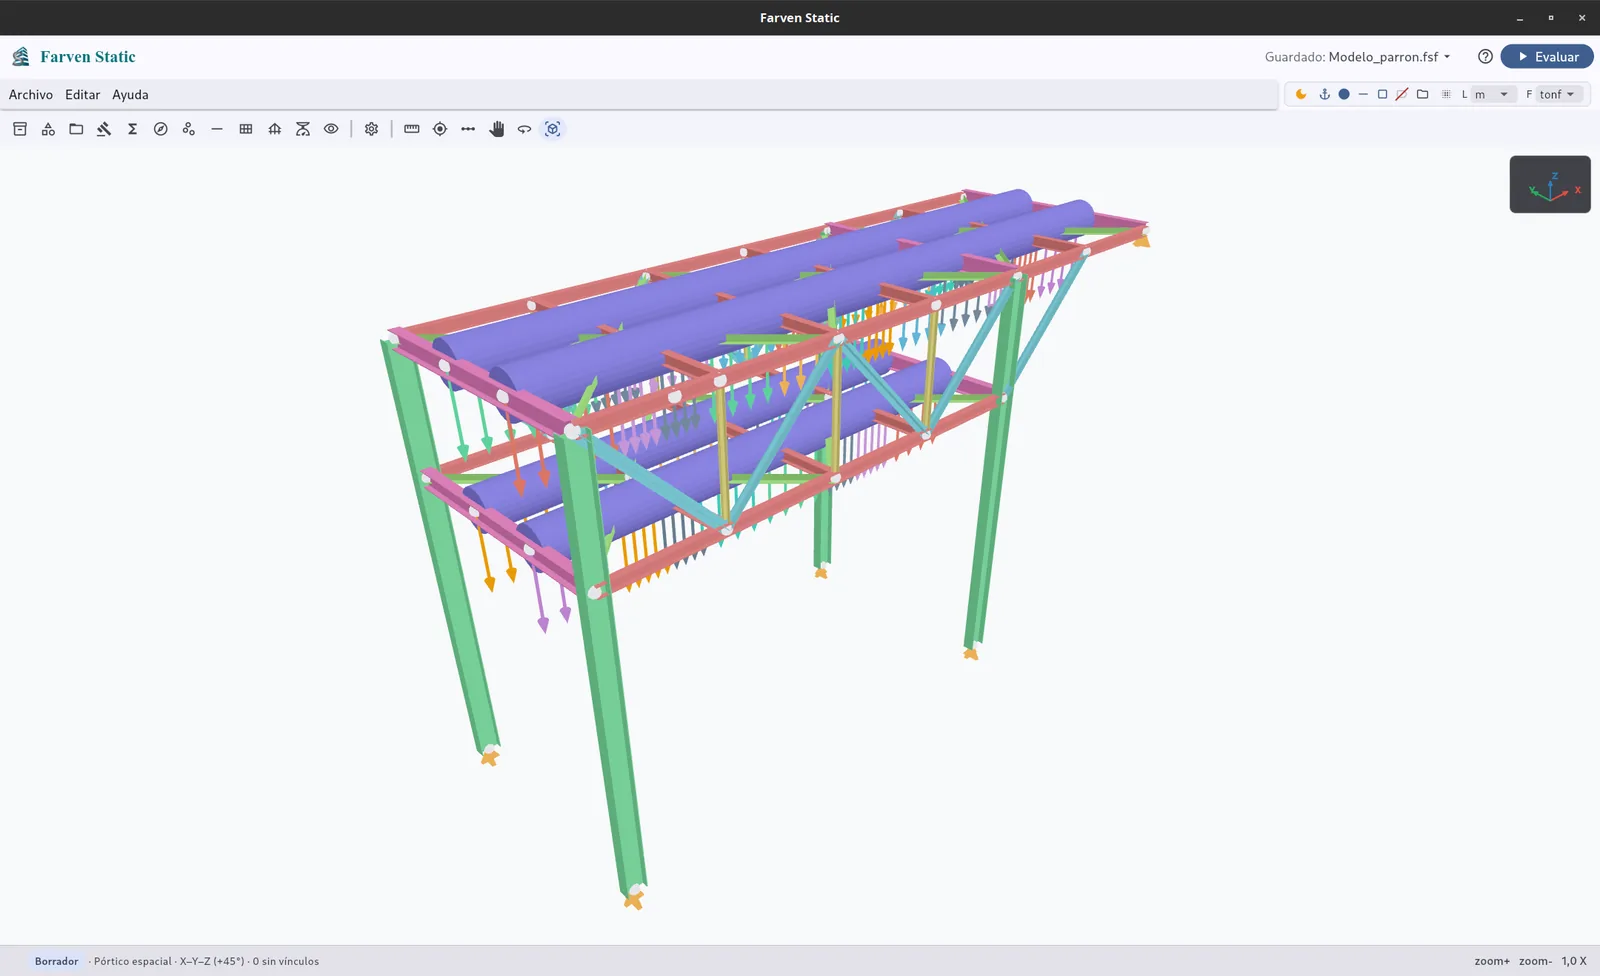The height and width of the screenshot is (976, 1600).
Task: Open length unit dropdown showing m
Action: click(1491, 94)
